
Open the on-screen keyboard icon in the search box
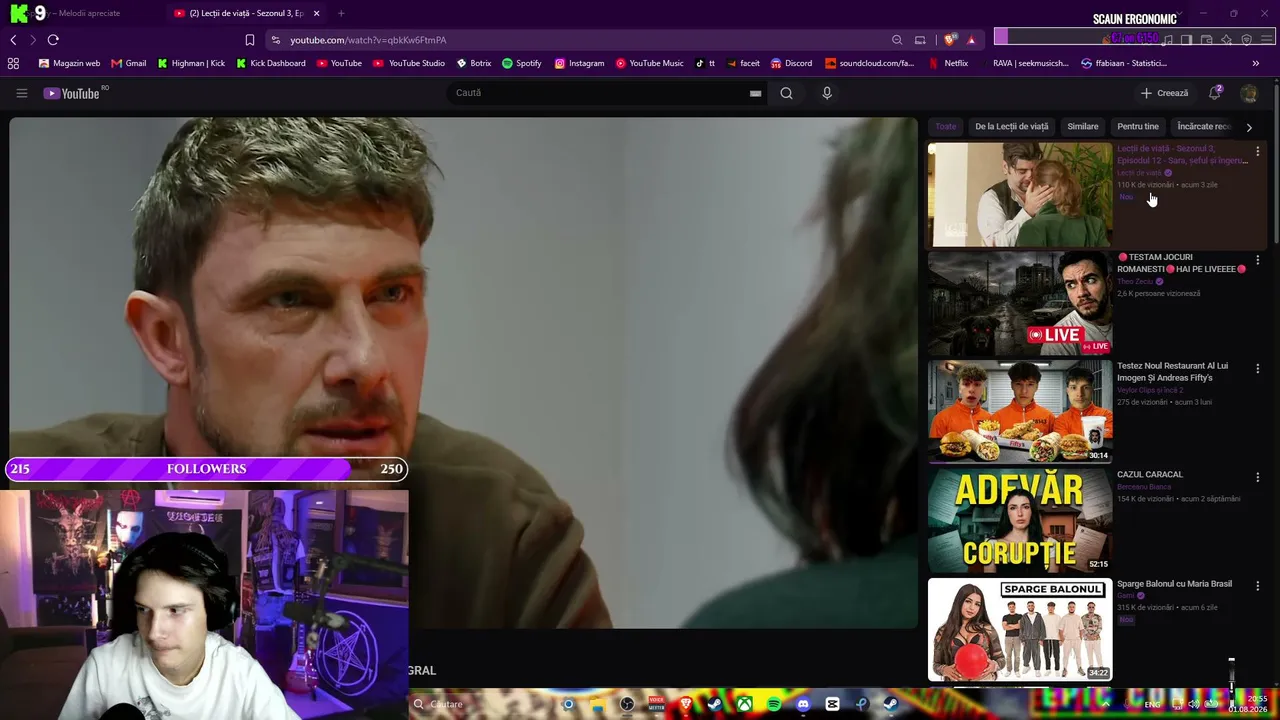(755, 93)
